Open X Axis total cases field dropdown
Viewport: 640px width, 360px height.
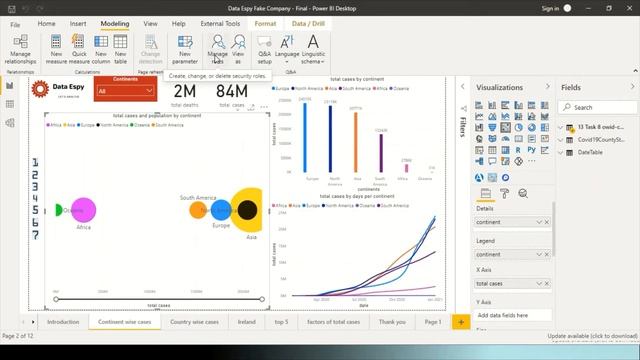[539, 283]
